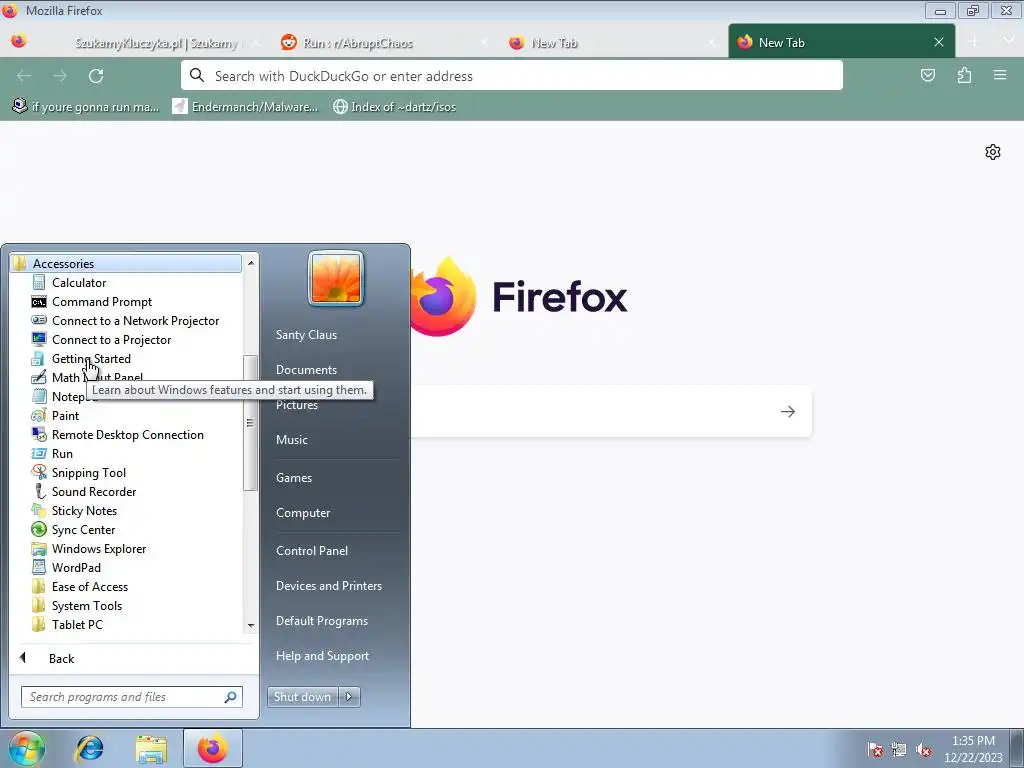Click the taskbar clock
This screenshot has width=1024, height=768.
tap(973, 749)
